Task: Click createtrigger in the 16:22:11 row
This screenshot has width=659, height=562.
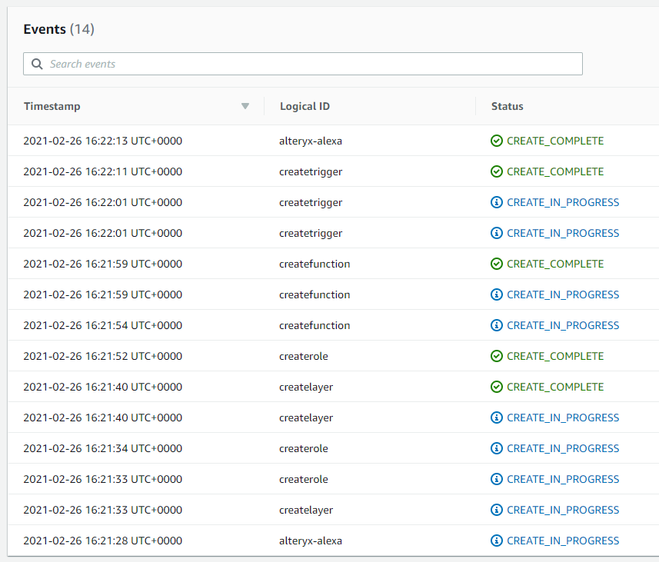Action: [x=311, y=172]
